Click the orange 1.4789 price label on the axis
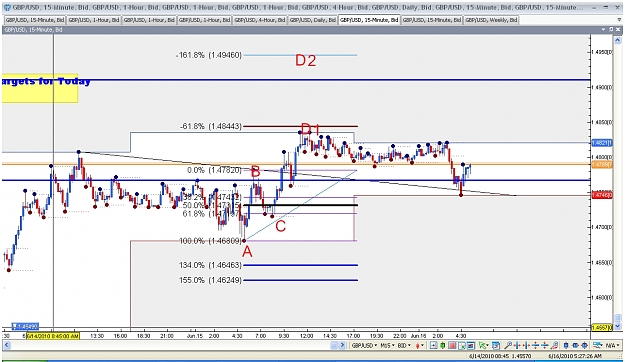625x362 pixels. tap(601, 164)
